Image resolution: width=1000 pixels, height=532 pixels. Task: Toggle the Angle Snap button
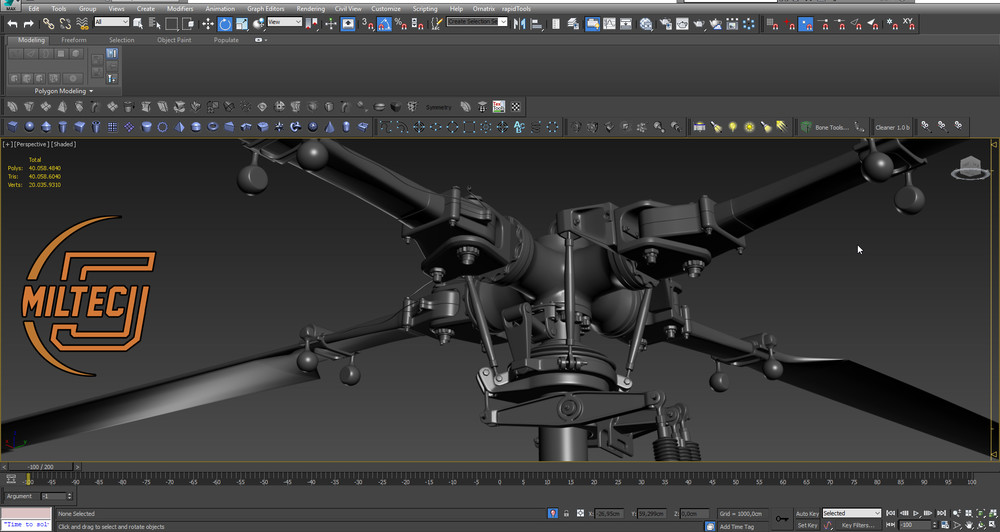tap(384, 23)
